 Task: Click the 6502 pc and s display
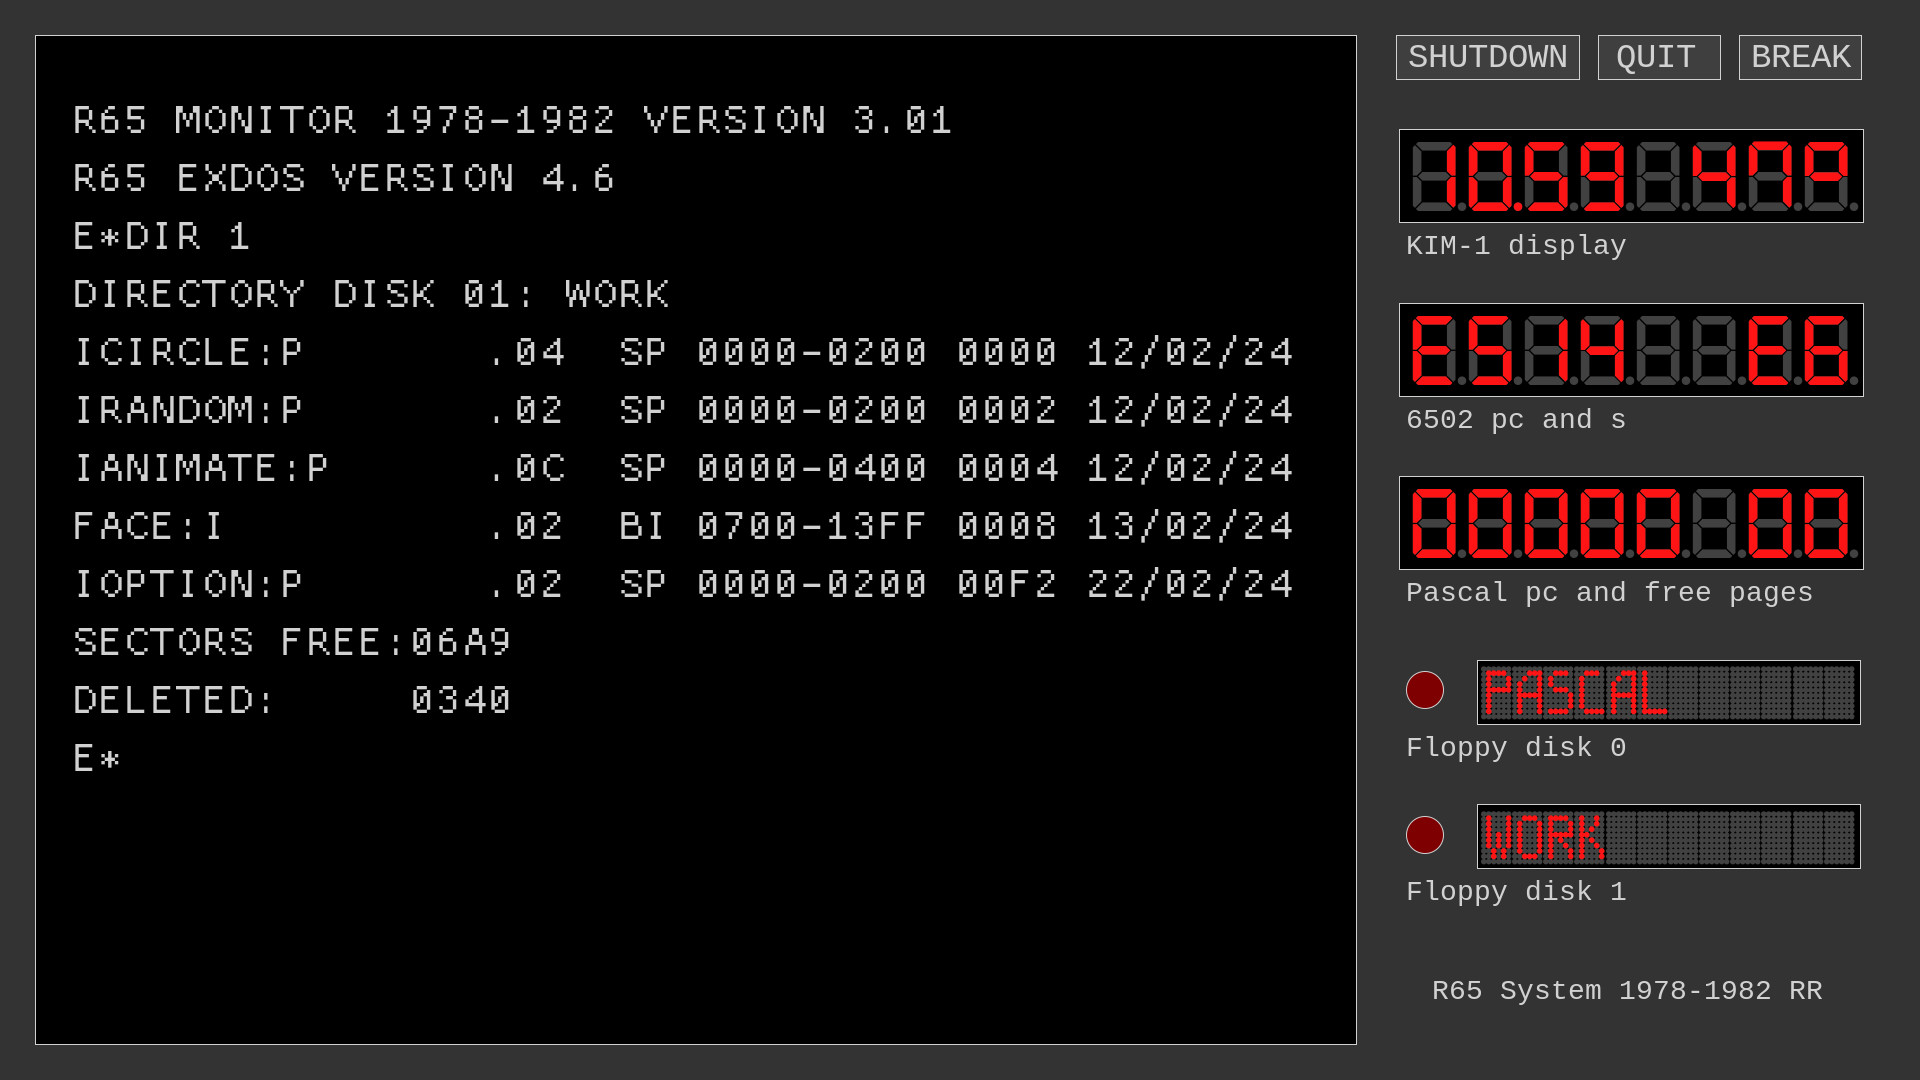(1631, 350)
